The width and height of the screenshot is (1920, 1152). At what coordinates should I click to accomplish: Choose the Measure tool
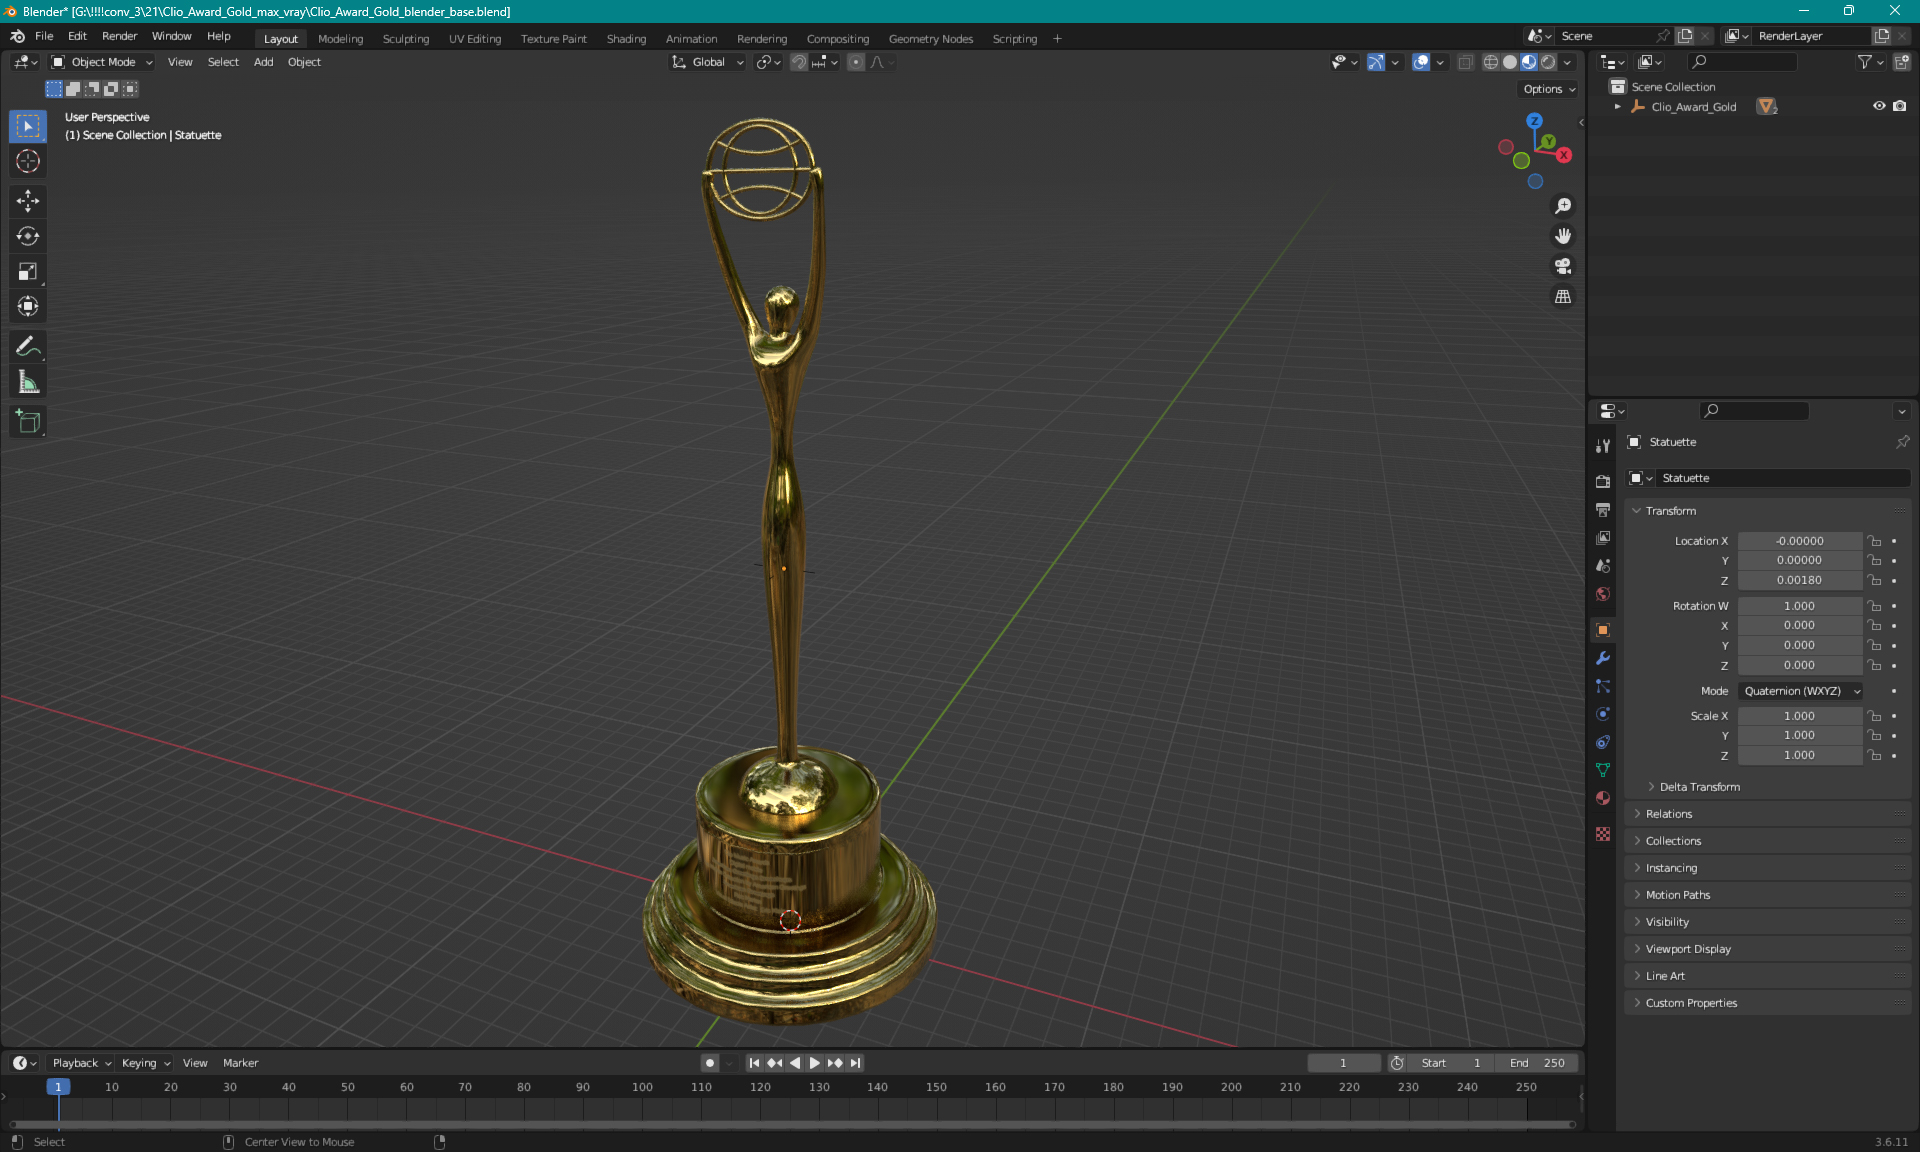click(28, 381)
